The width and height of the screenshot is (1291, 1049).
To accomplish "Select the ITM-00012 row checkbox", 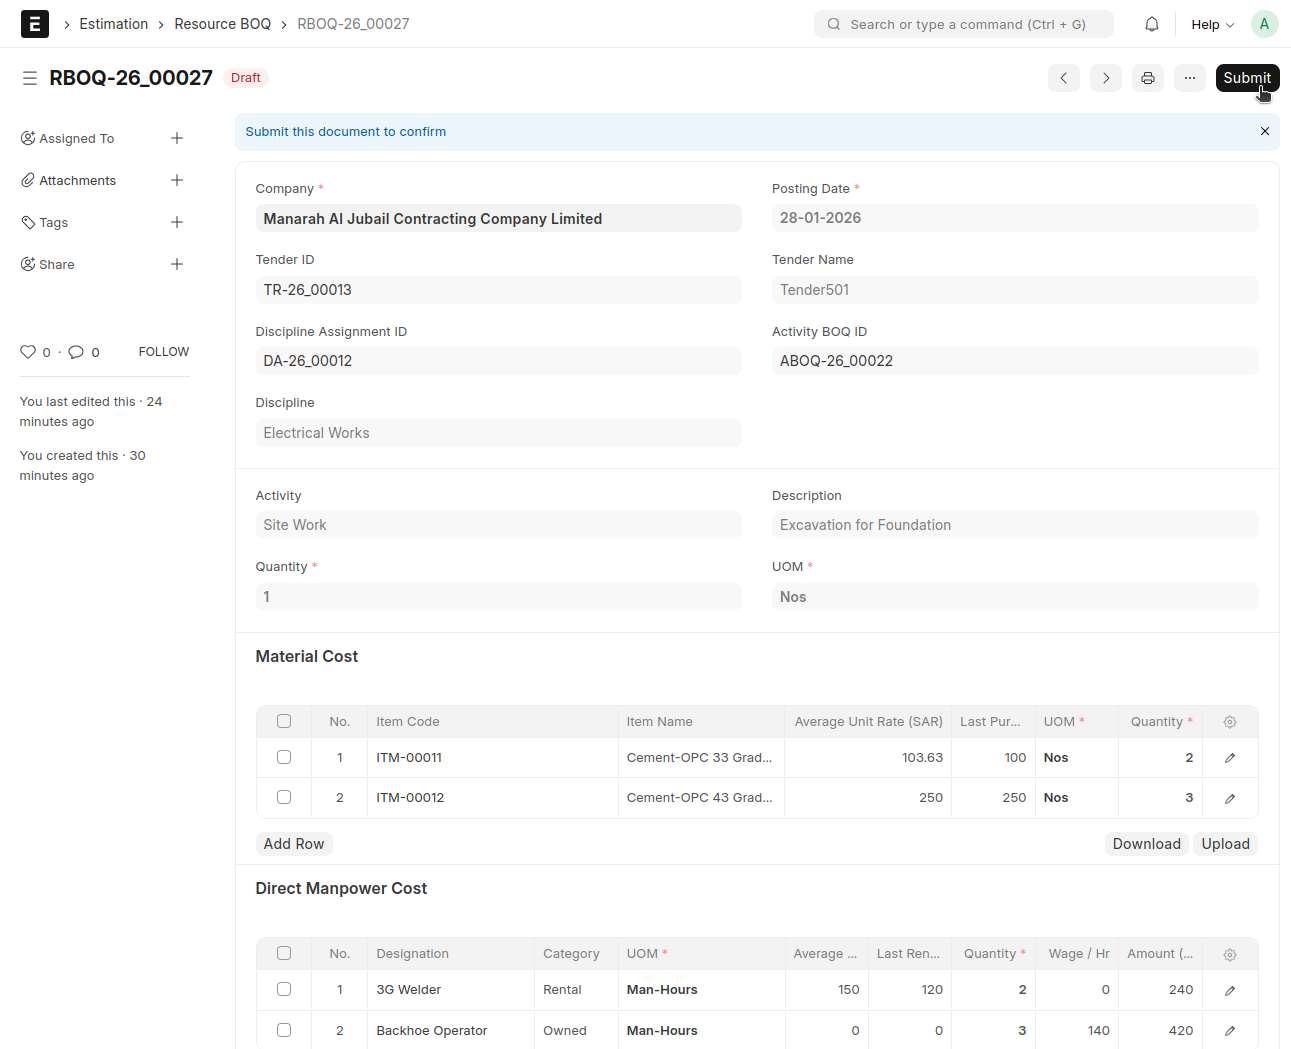I will click(x=284, y=798).
